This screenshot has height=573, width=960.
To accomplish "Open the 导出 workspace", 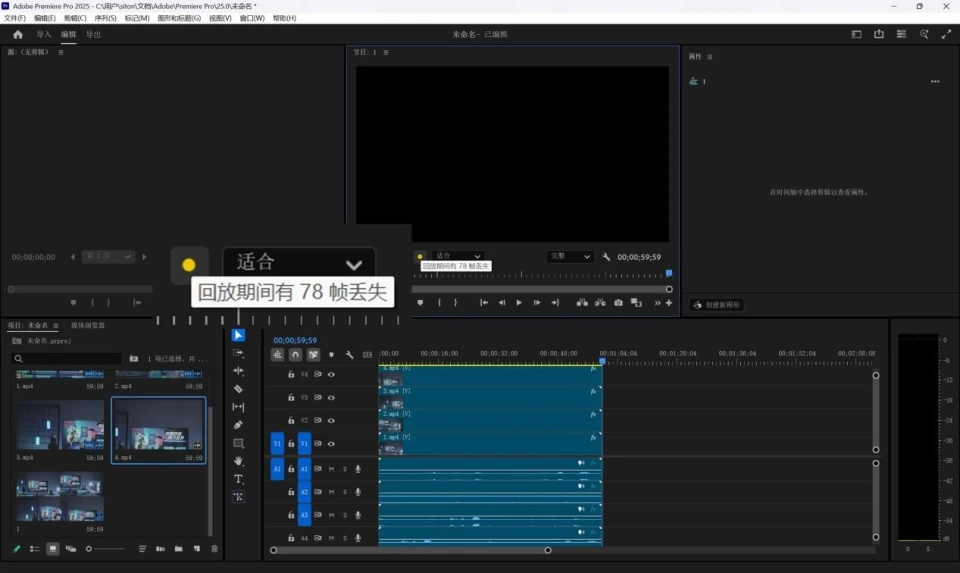I will click(x=93, y=34).
